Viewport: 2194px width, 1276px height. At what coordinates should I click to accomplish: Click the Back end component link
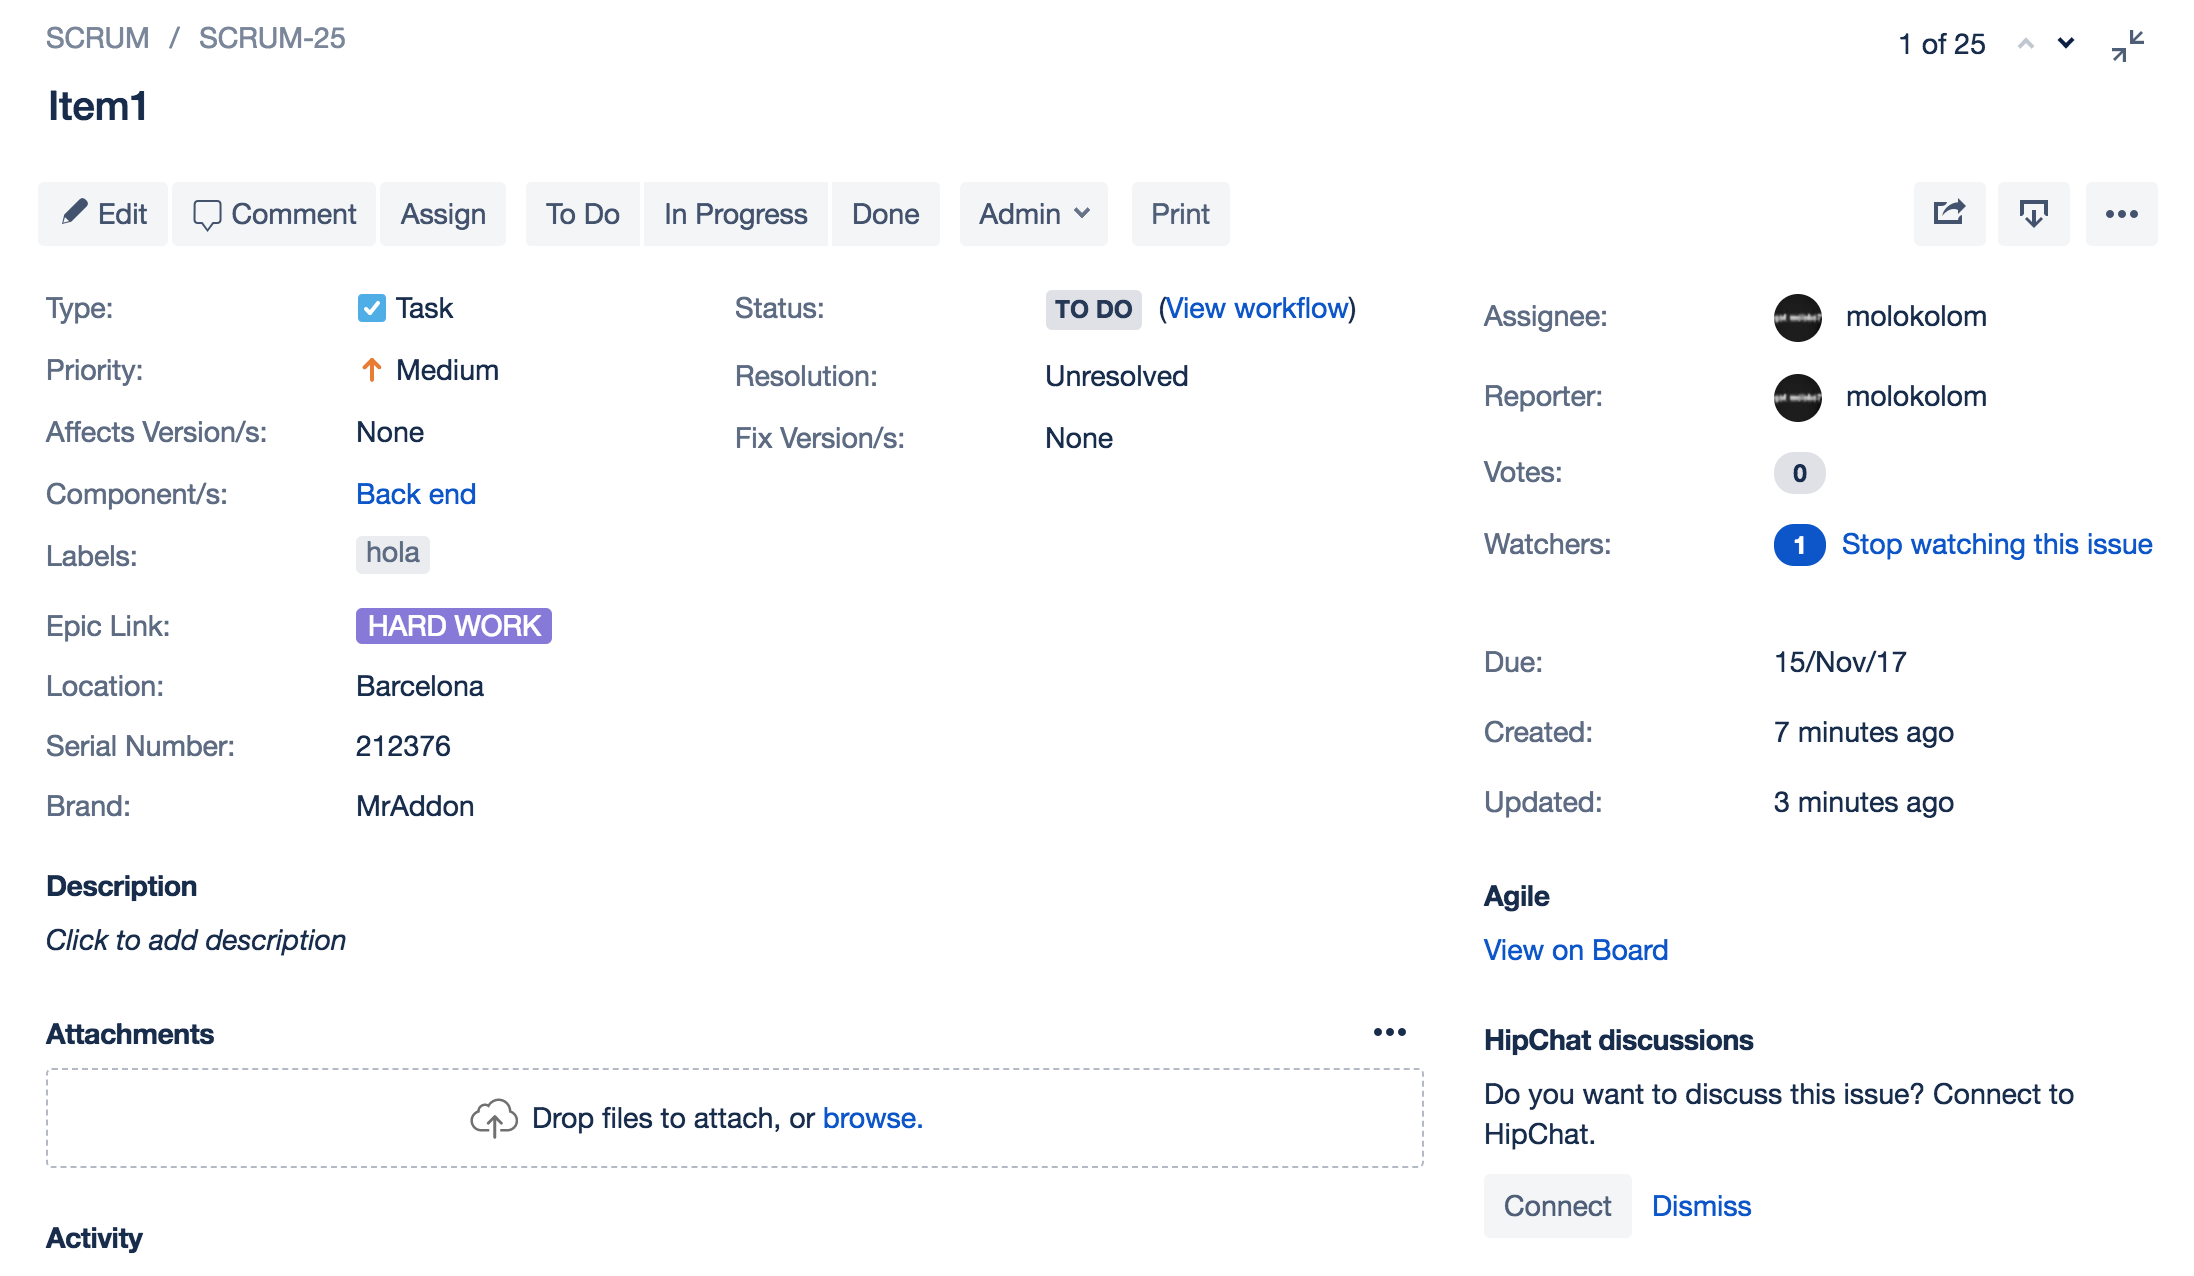[x=416, y=494]
